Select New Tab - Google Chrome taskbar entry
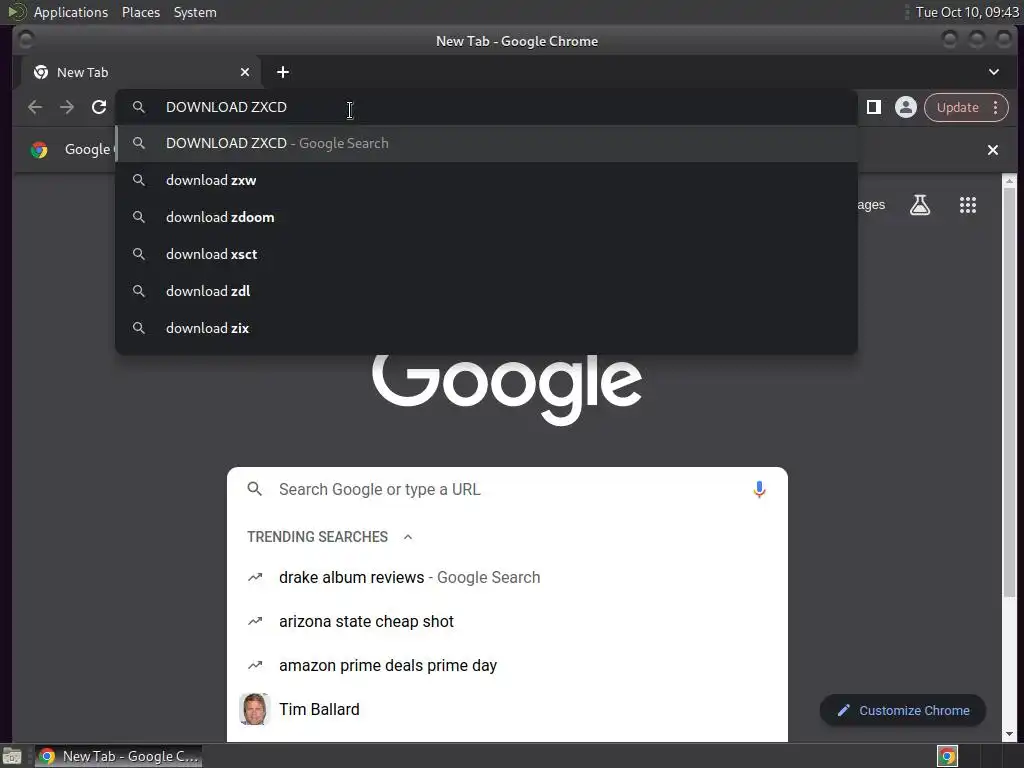This screenshot has width=1024, height=768. click(118, 756)
